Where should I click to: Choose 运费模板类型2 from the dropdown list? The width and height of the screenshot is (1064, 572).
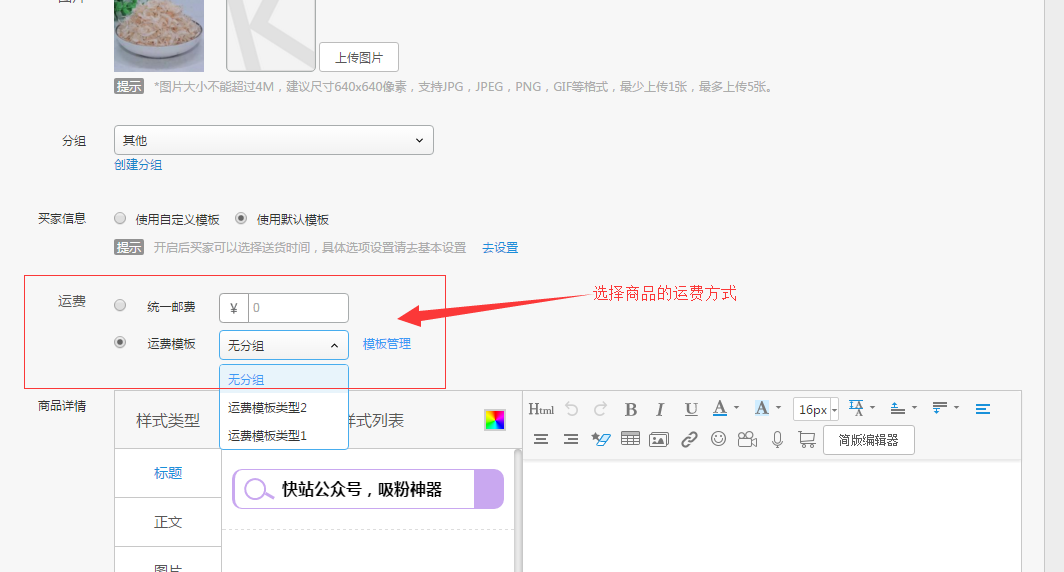pos(267,407)
